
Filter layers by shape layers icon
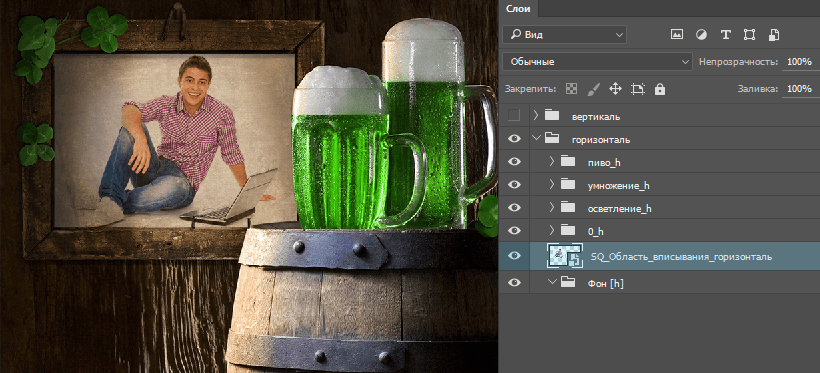pos(749,35)
